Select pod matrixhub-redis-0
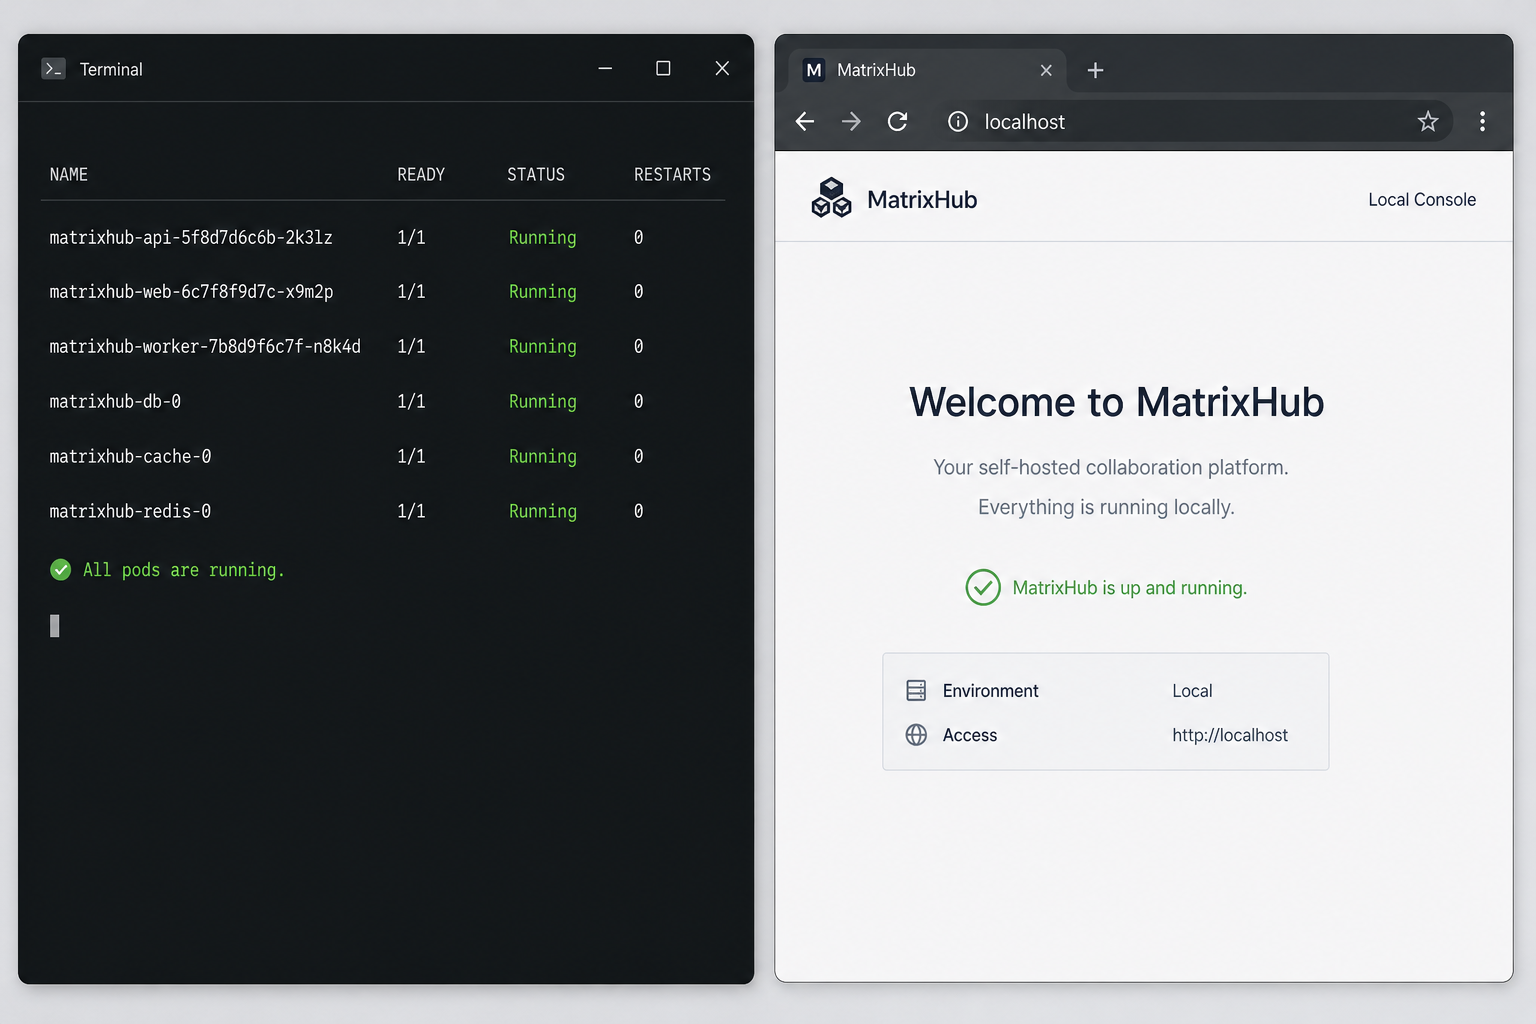The image size is (1536, 1024). [130, 512]
